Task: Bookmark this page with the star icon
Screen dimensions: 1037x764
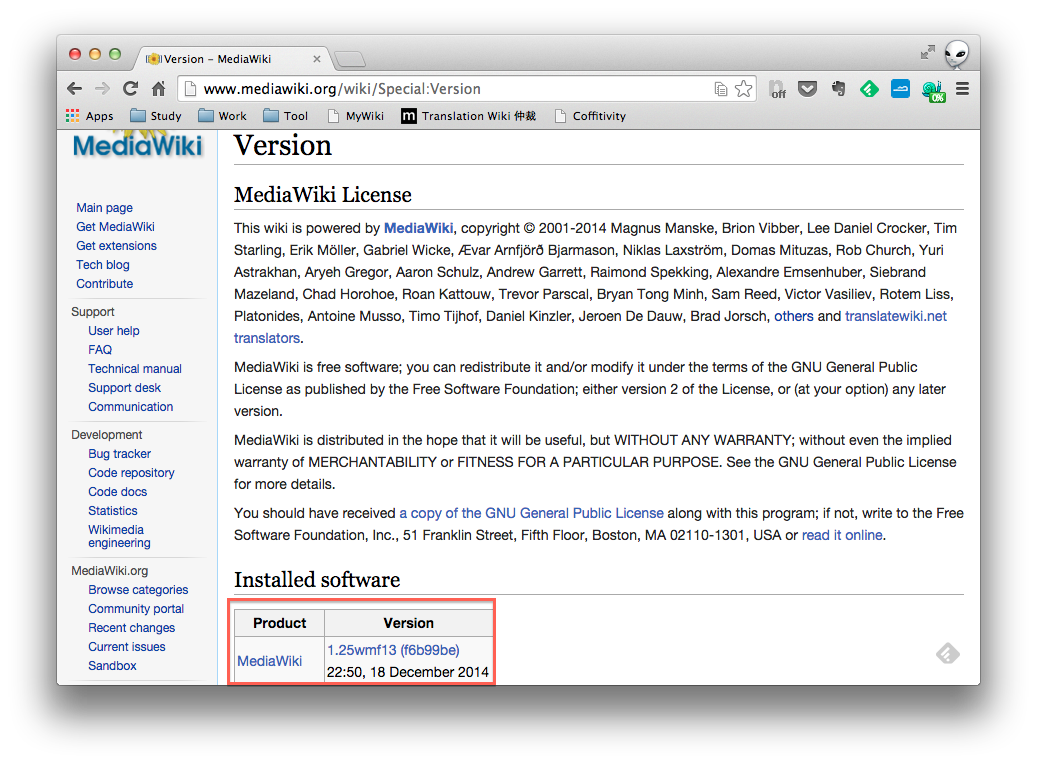Action: pos(743,89)
